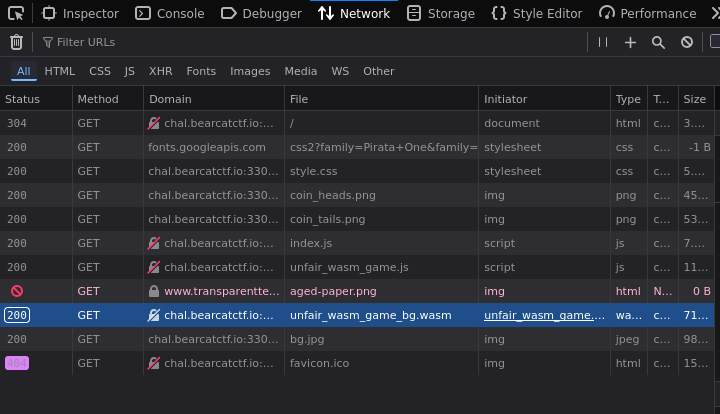Select the bg.jpg request
Screen dimensions: 720x414
point(357,339)
